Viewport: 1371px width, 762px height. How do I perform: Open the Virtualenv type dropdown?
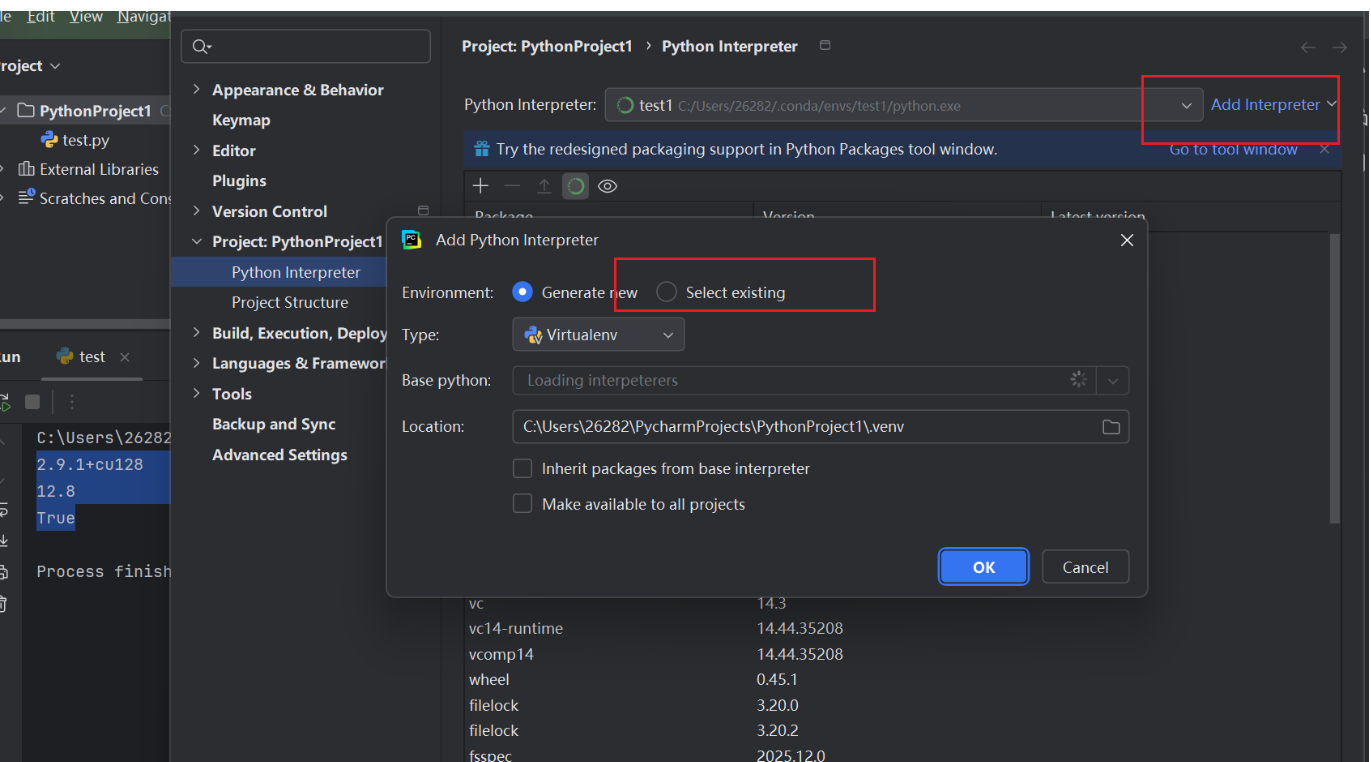[598, 335]
